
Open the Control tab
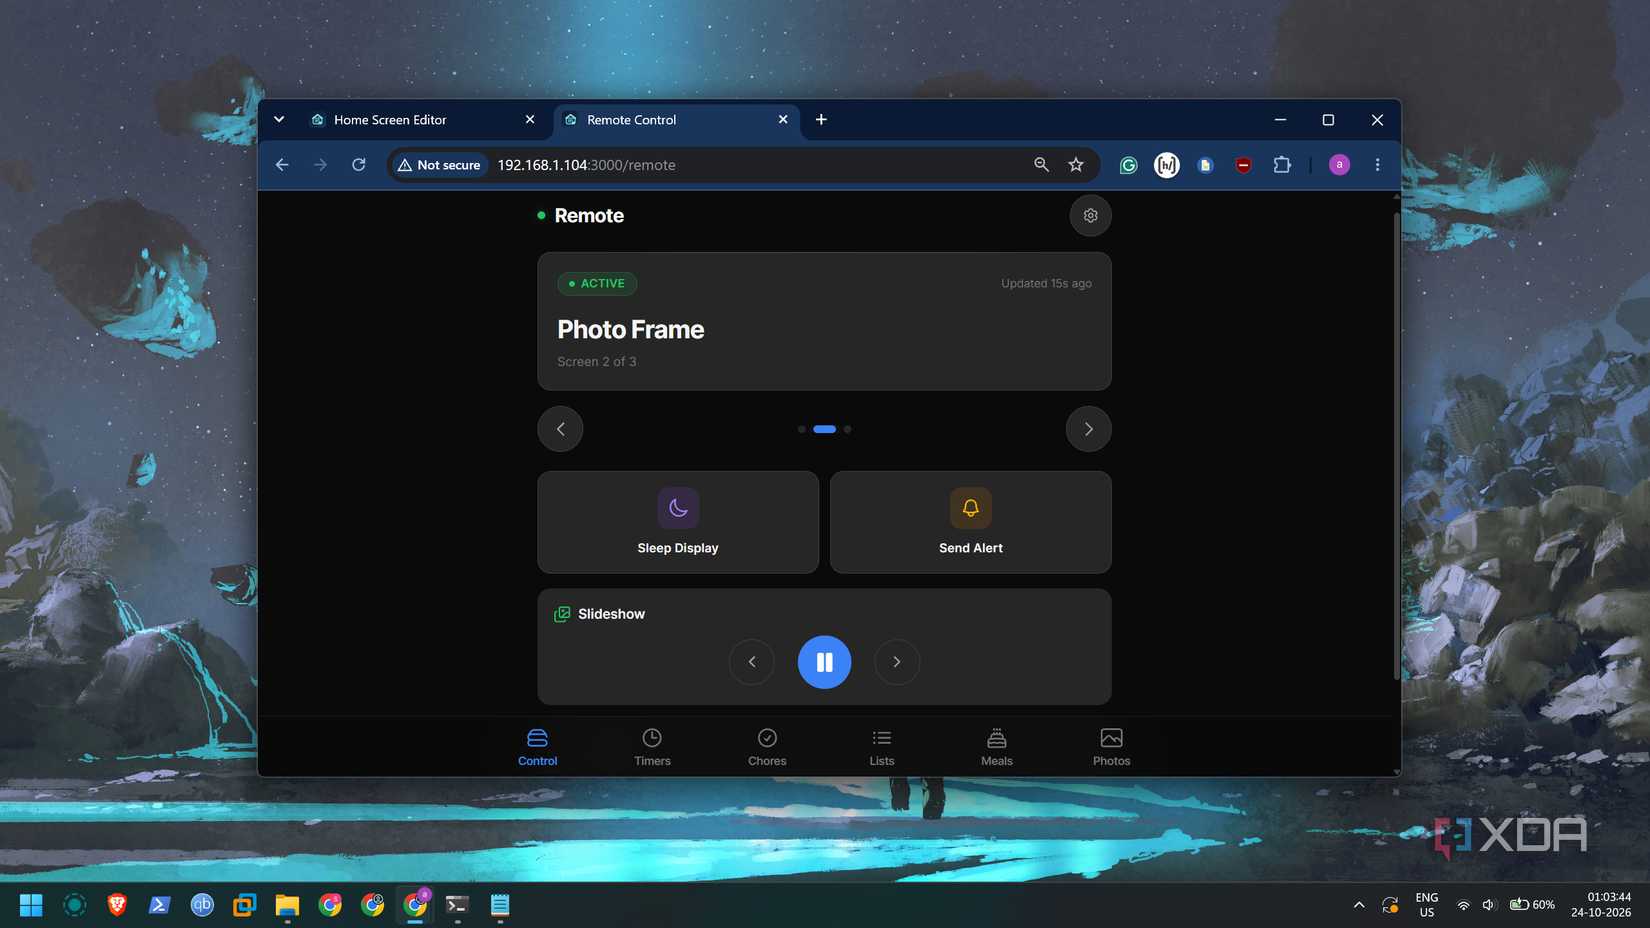(537, 747)
